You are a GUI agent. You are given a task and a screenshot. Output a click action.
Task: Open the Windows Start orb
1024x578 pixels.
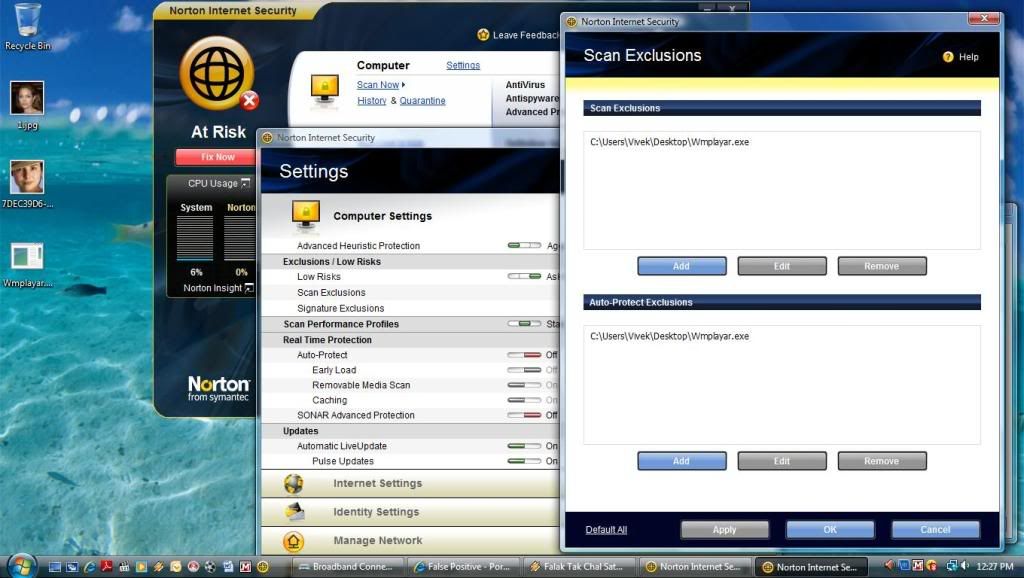21,566
